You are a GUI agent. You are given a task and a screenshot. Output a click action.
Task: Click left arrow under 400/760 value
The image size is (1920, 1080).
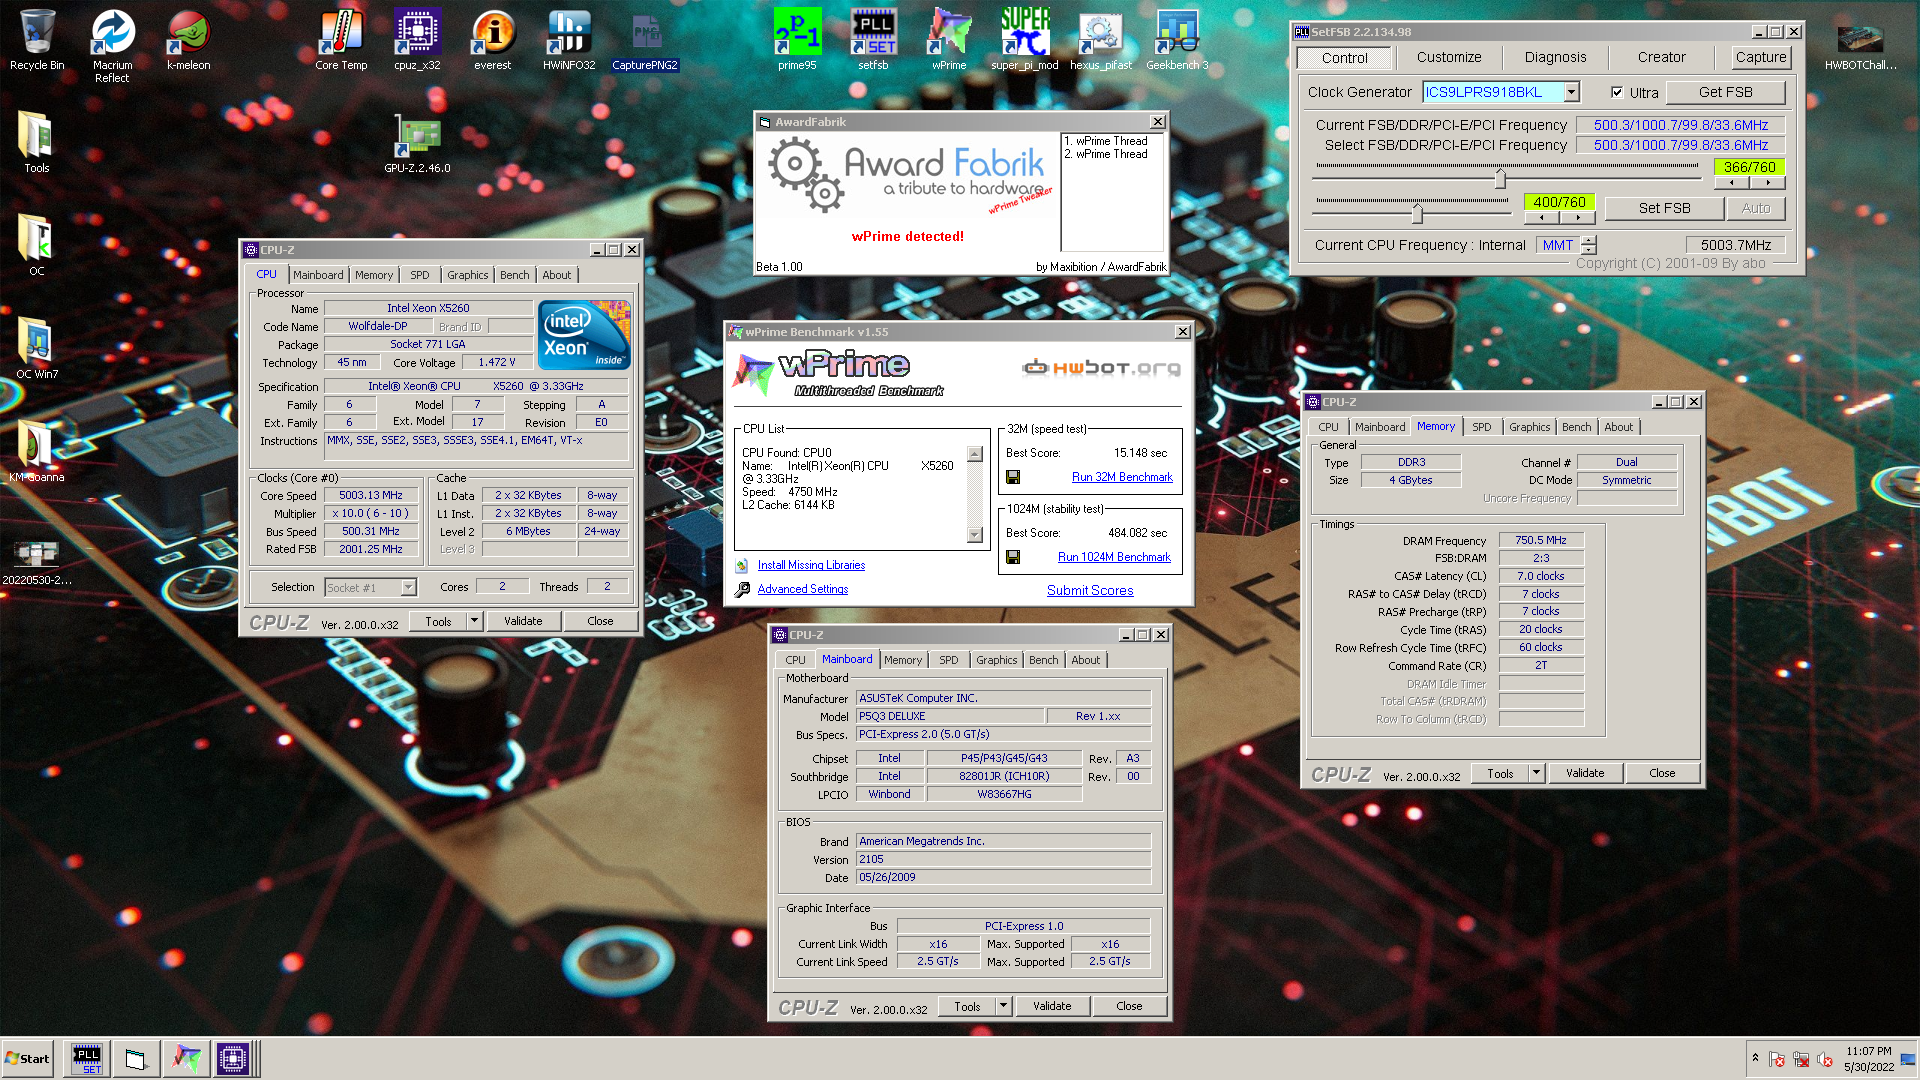point(1542,217)
